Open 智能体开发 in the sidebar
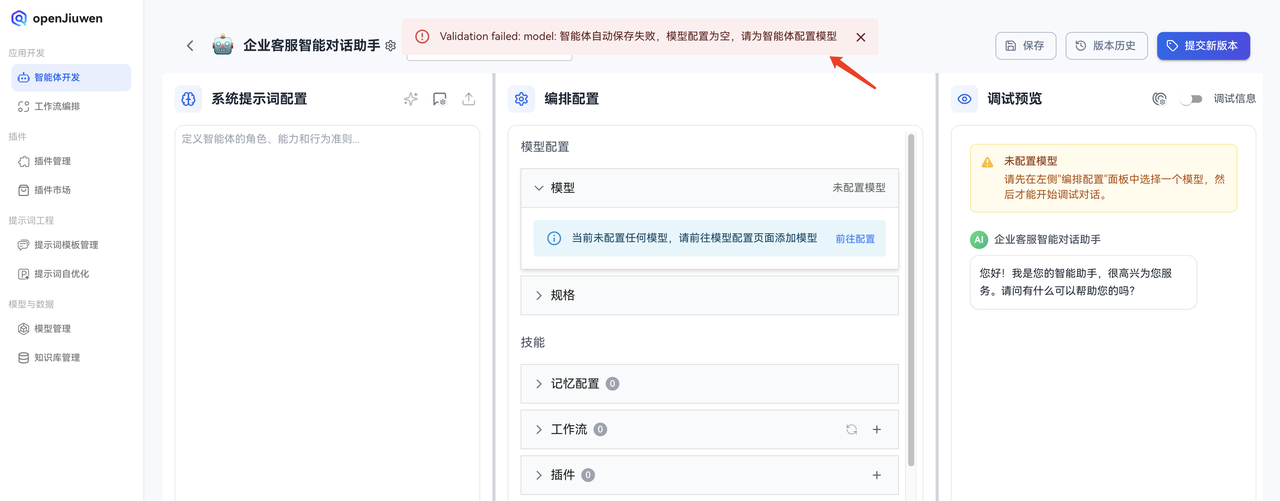Screen dimensions: 1280x501 point(71,77)
